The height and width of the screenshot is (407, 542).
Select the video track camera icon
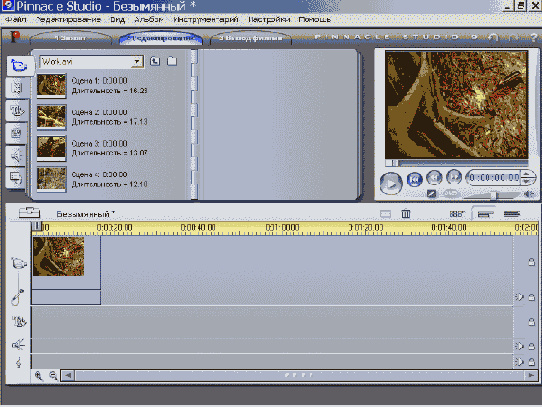tap(19, 263)
